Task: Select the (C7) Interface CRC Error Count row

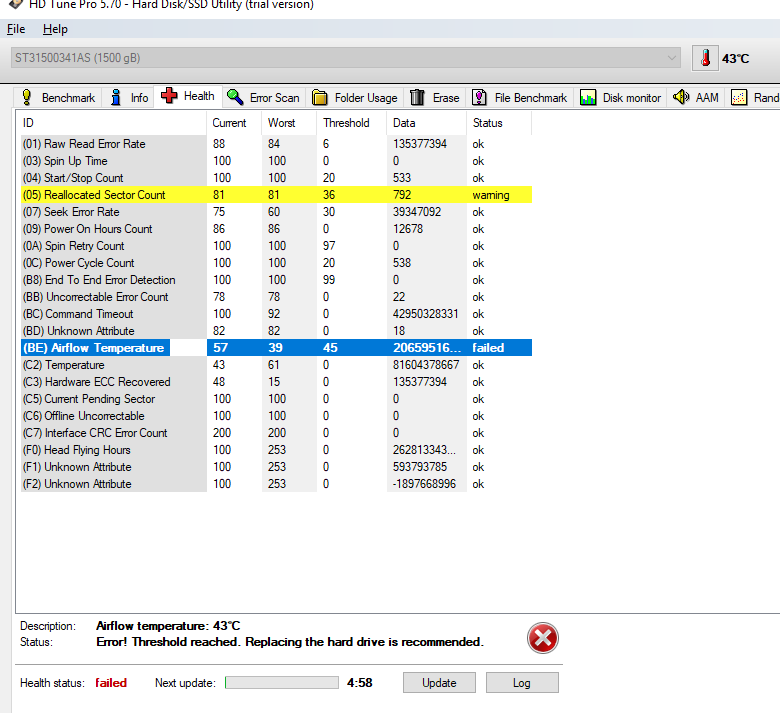Action: click(277, 433)
